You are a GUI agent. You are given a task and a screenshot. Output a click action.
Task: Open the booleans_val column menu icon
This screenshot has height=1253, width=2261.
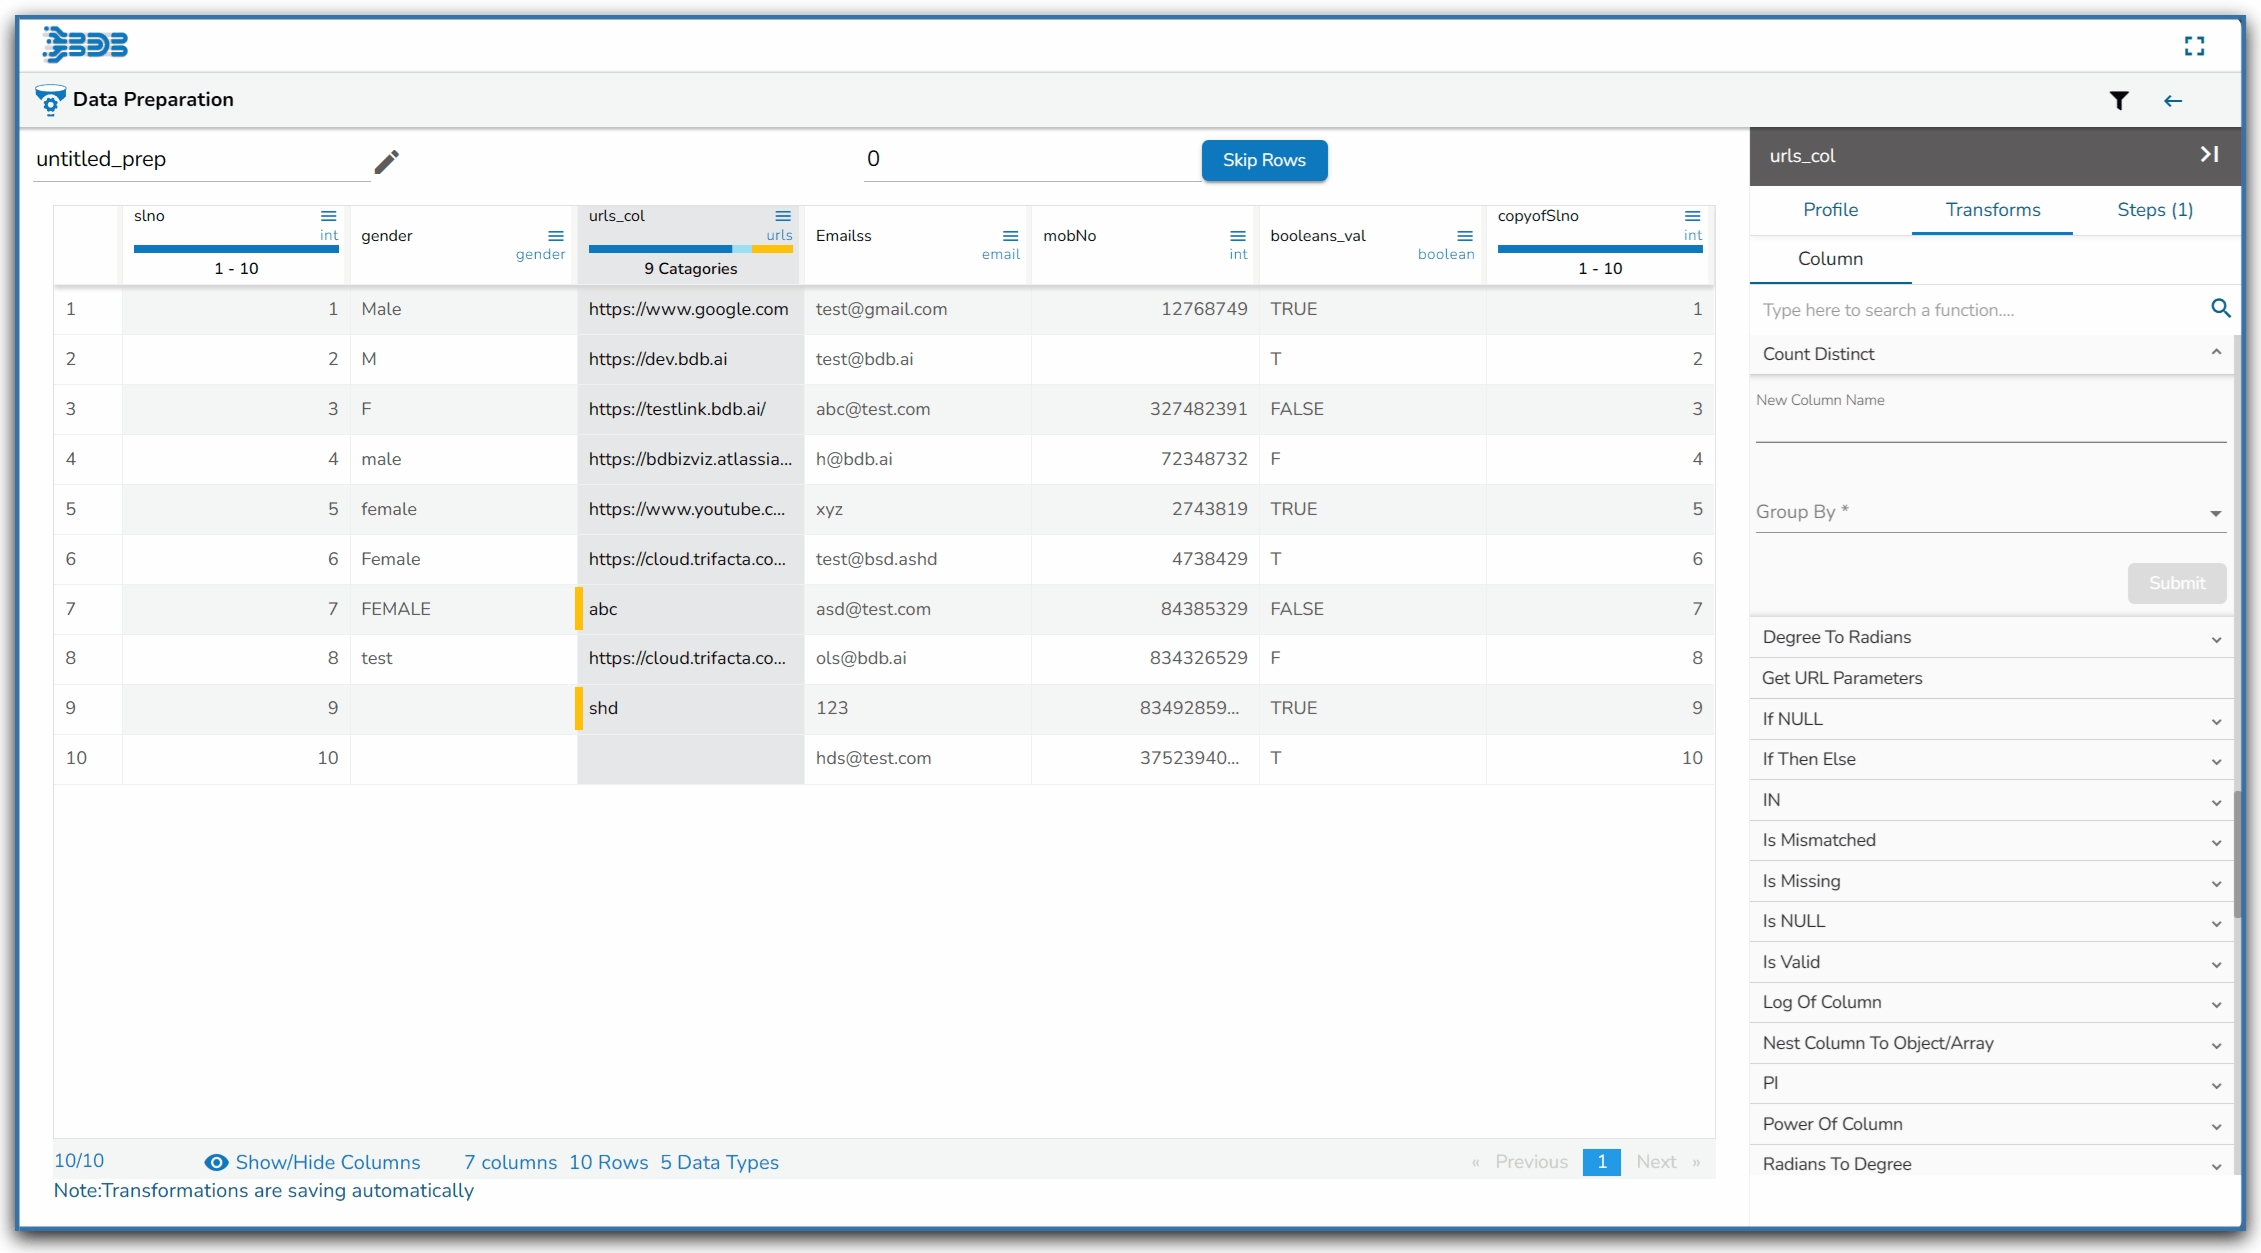click(1464, 236)
